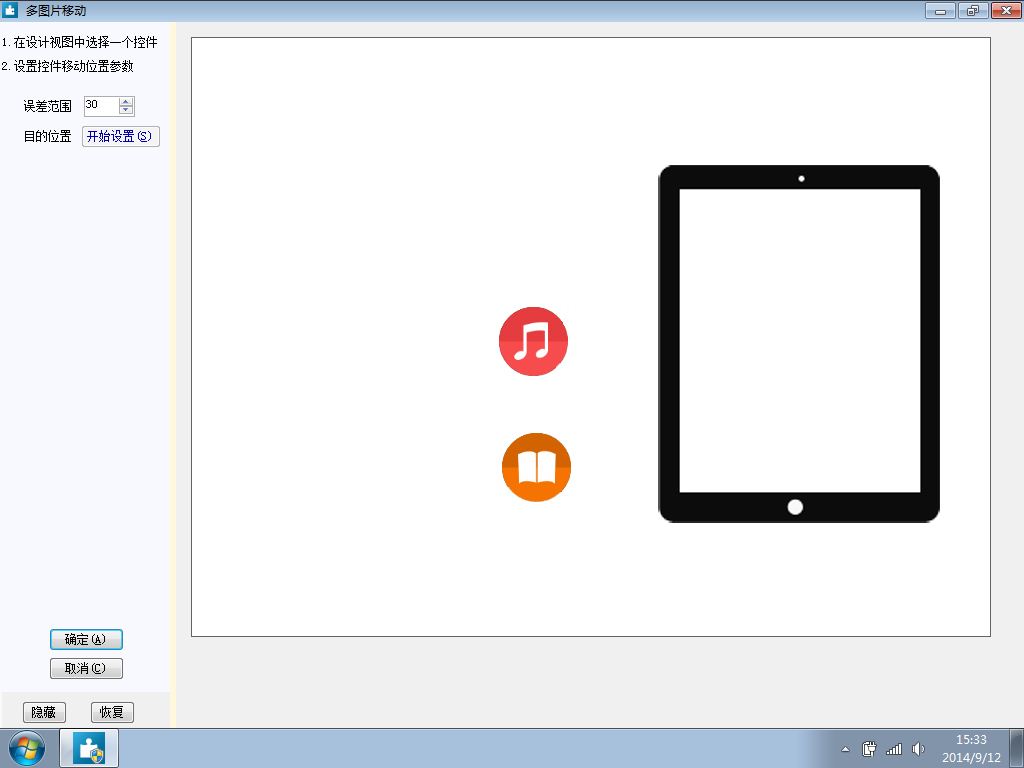Click the app icon in title bar

point(10,10)
